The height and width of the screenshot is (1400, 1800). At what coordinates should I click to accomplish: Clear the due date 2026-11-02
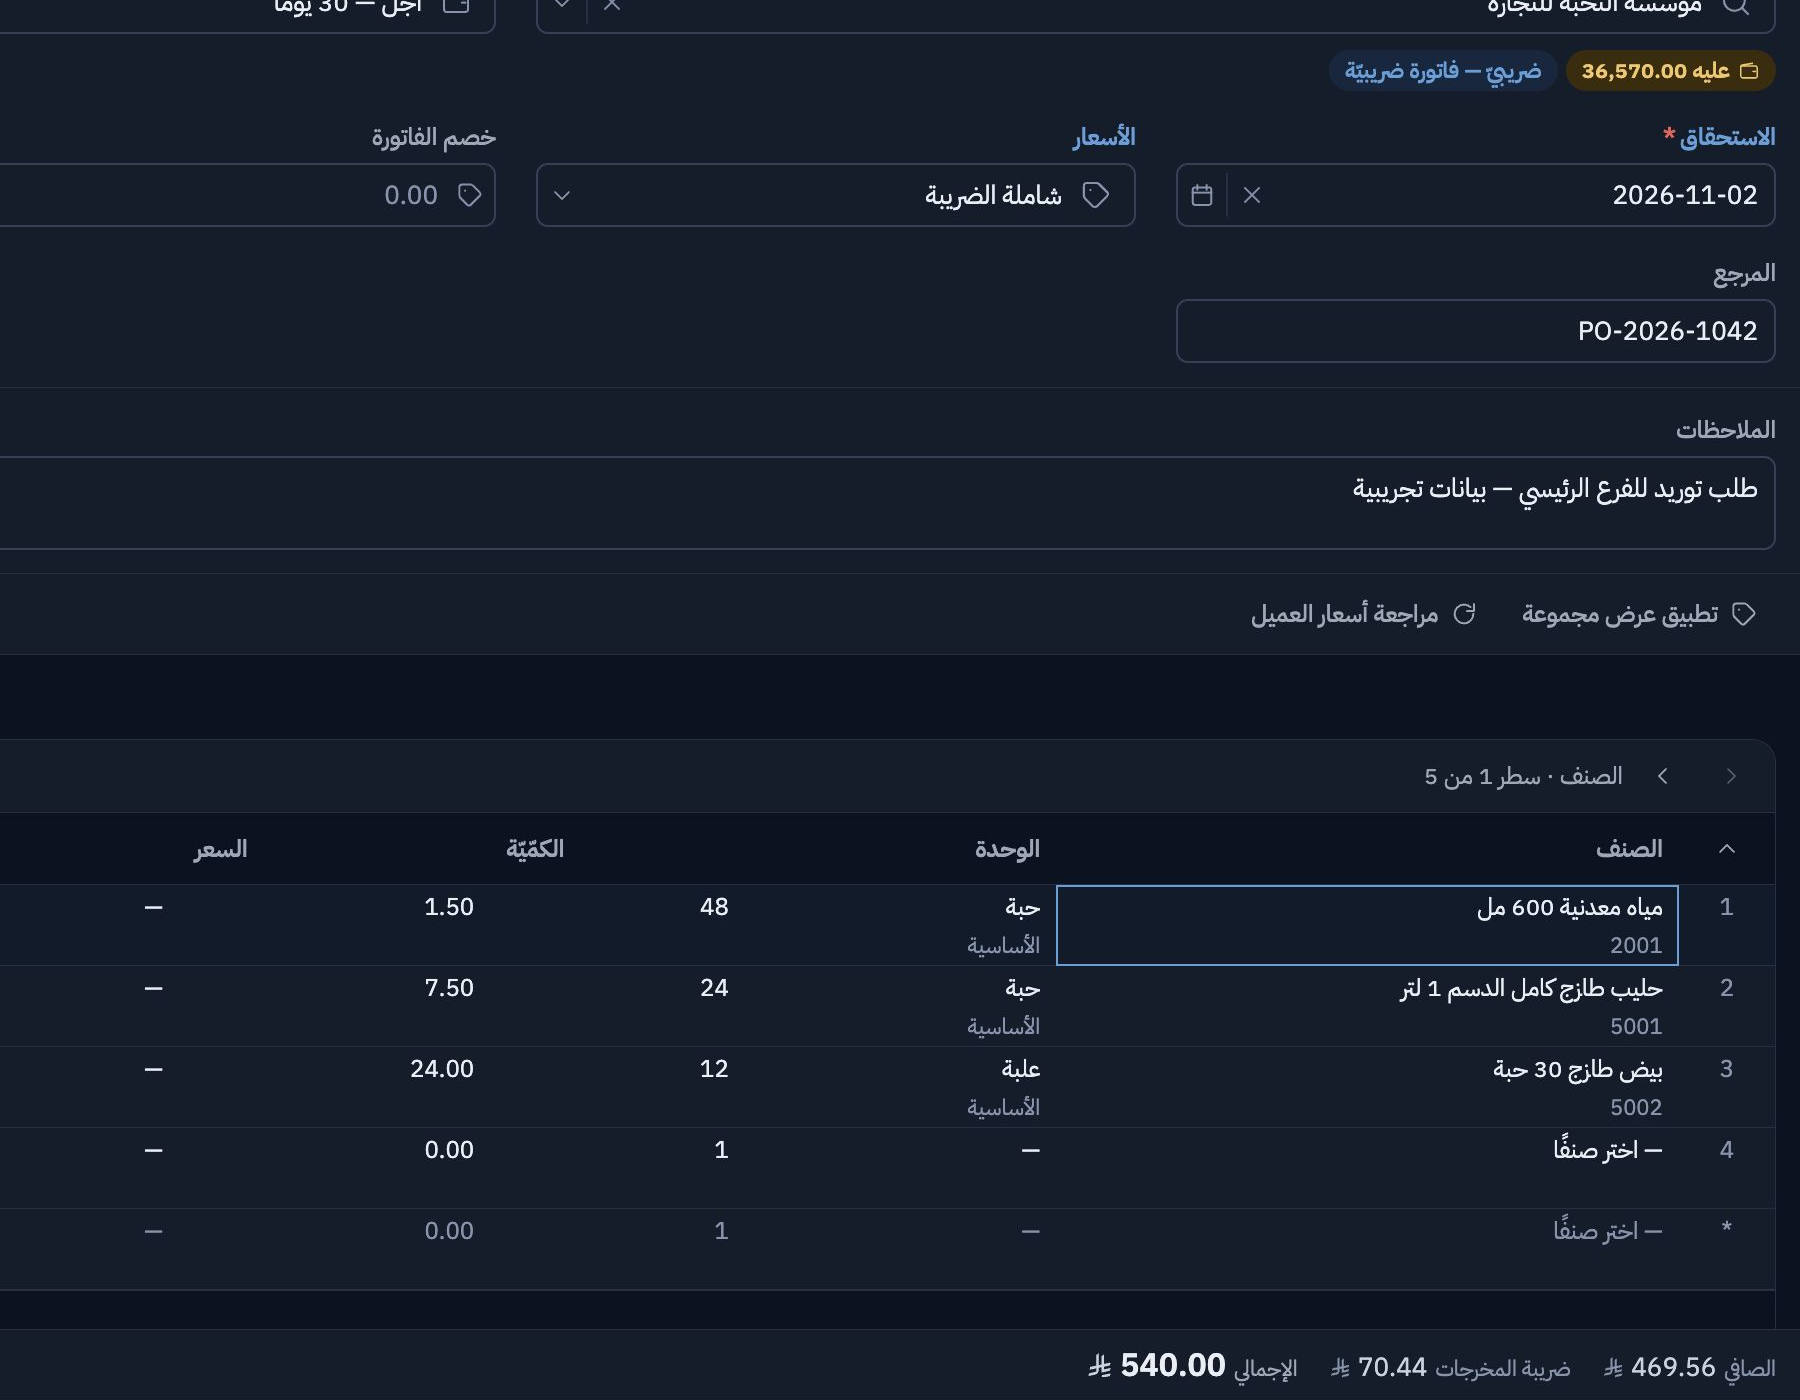tap(1252, 195)
